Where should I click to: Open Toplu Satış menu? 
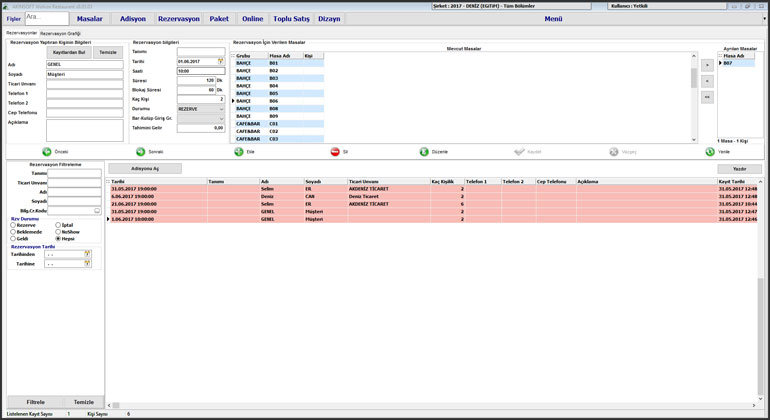(291, 19)
